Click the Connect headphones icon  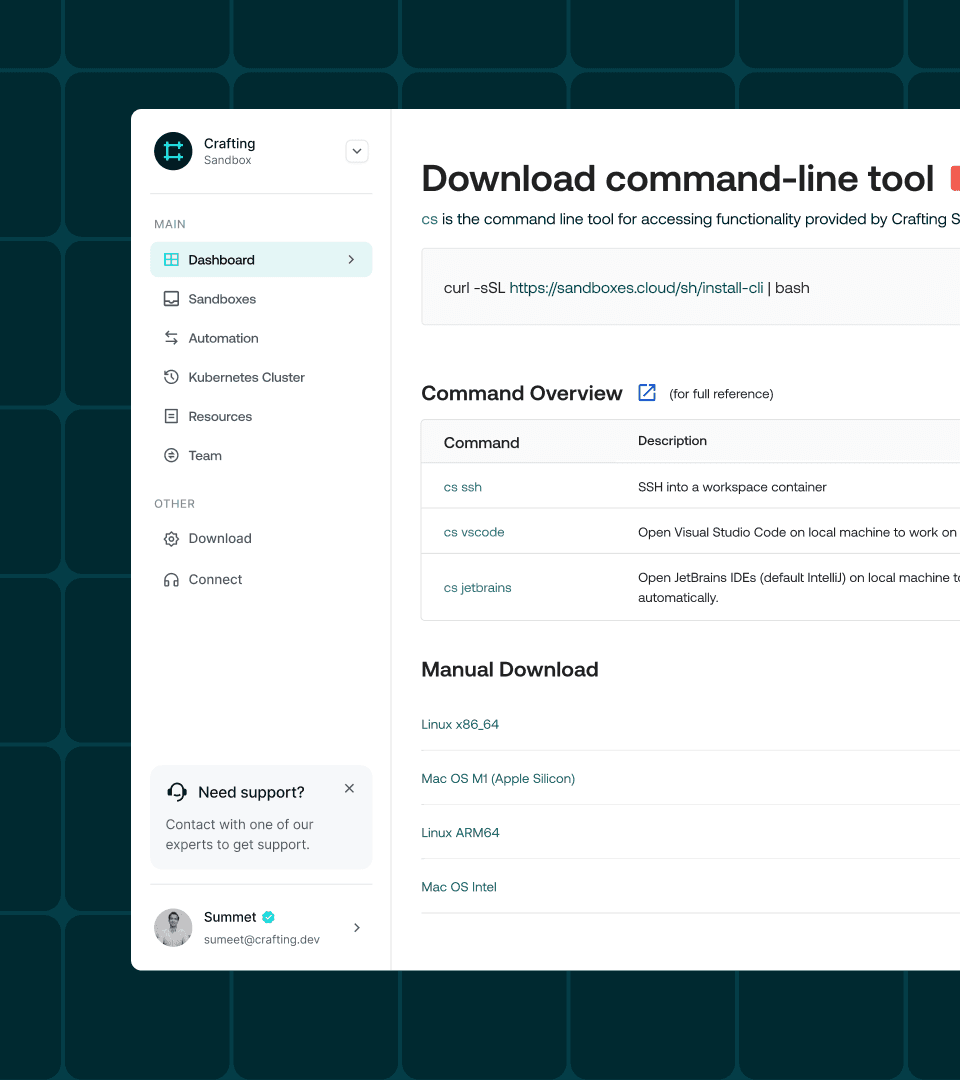tap(171, 580)
